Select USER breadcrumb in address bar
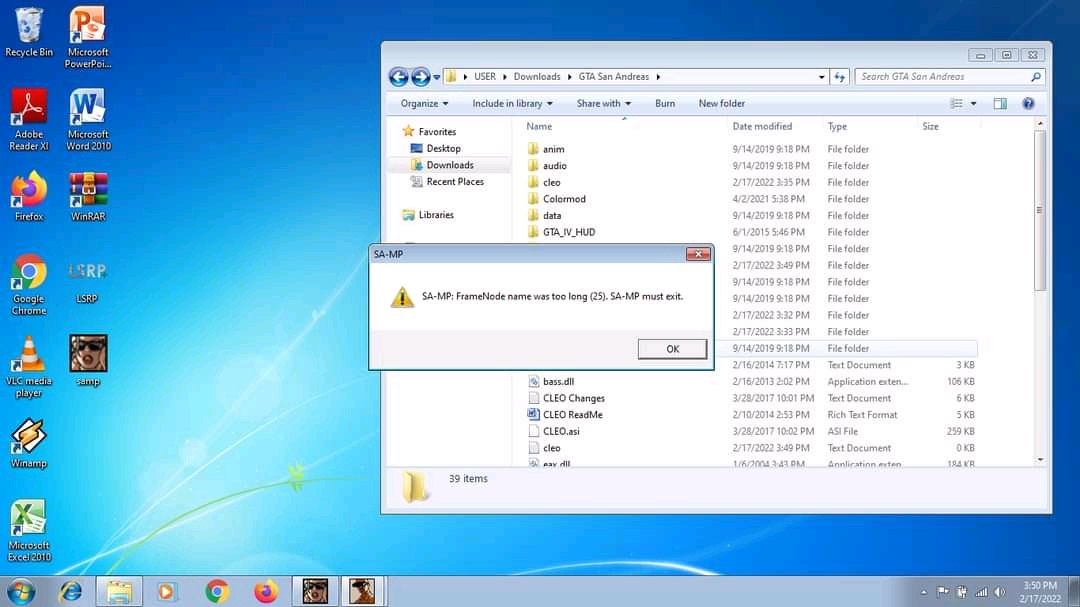 point(485,76)
